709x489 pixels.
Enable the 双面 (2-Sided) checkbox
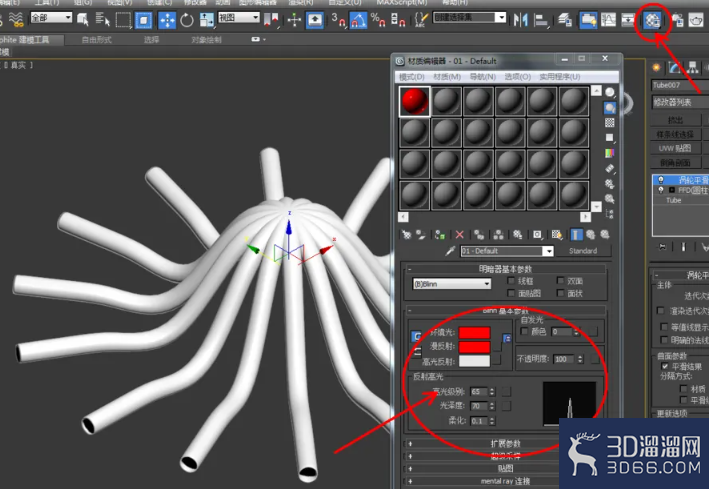click(x=560, y=281)
